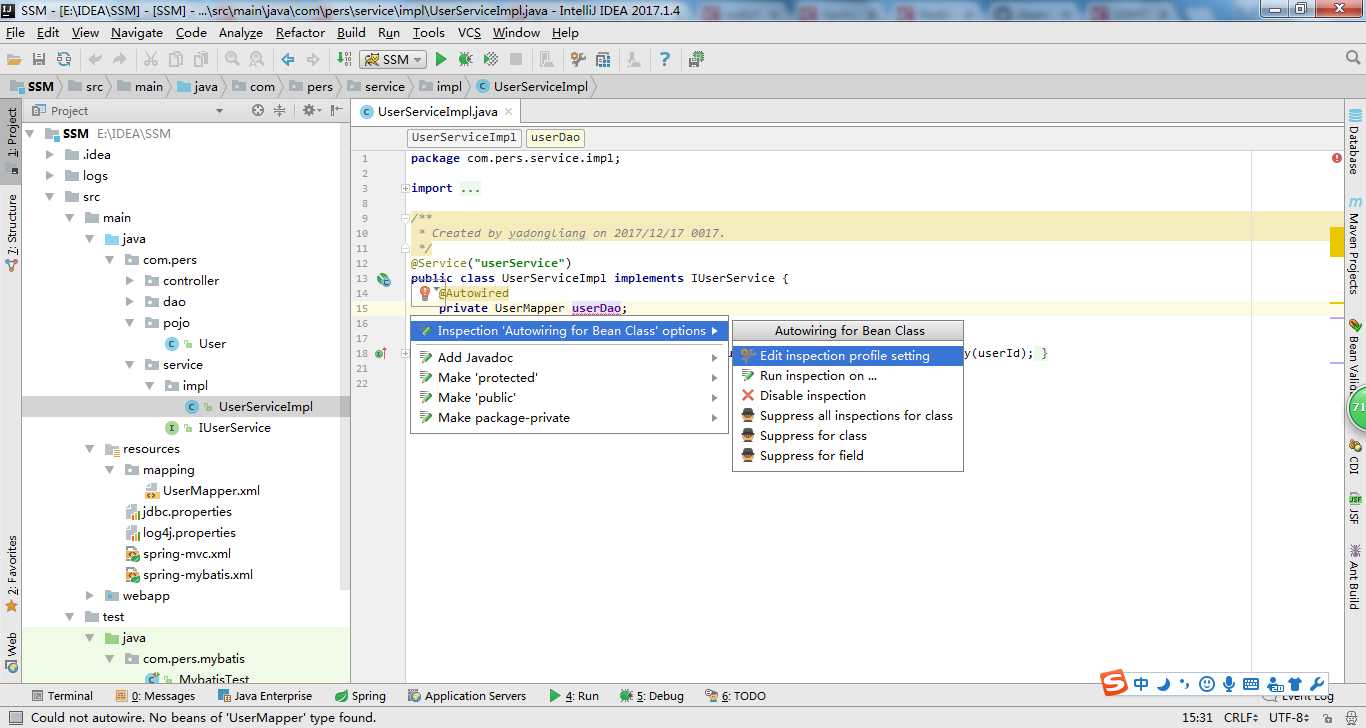Click the Save All floppy disk icon
This screenshot has height=728, width=1366.
(39, 60)
